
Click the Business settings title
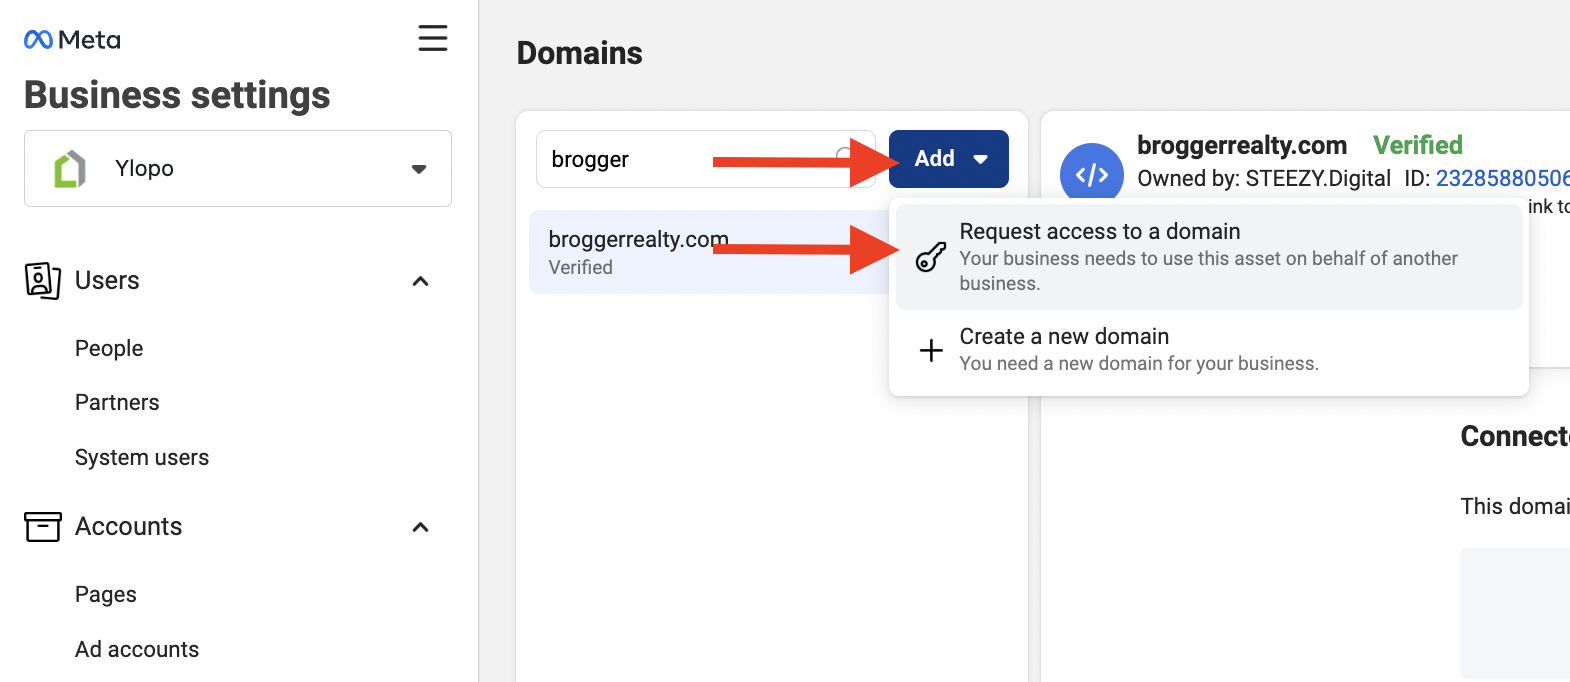[177, 95]
